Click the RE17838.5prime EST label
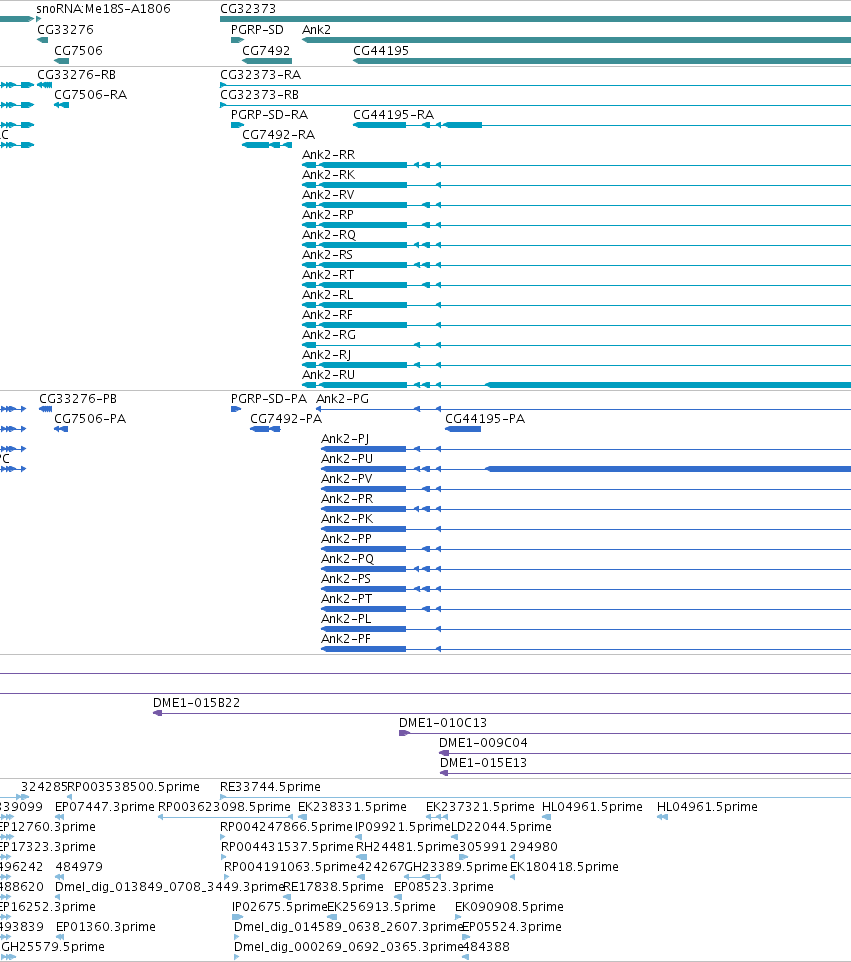The height and width of the screenshot is (962, 851). (x=333, y=887)
